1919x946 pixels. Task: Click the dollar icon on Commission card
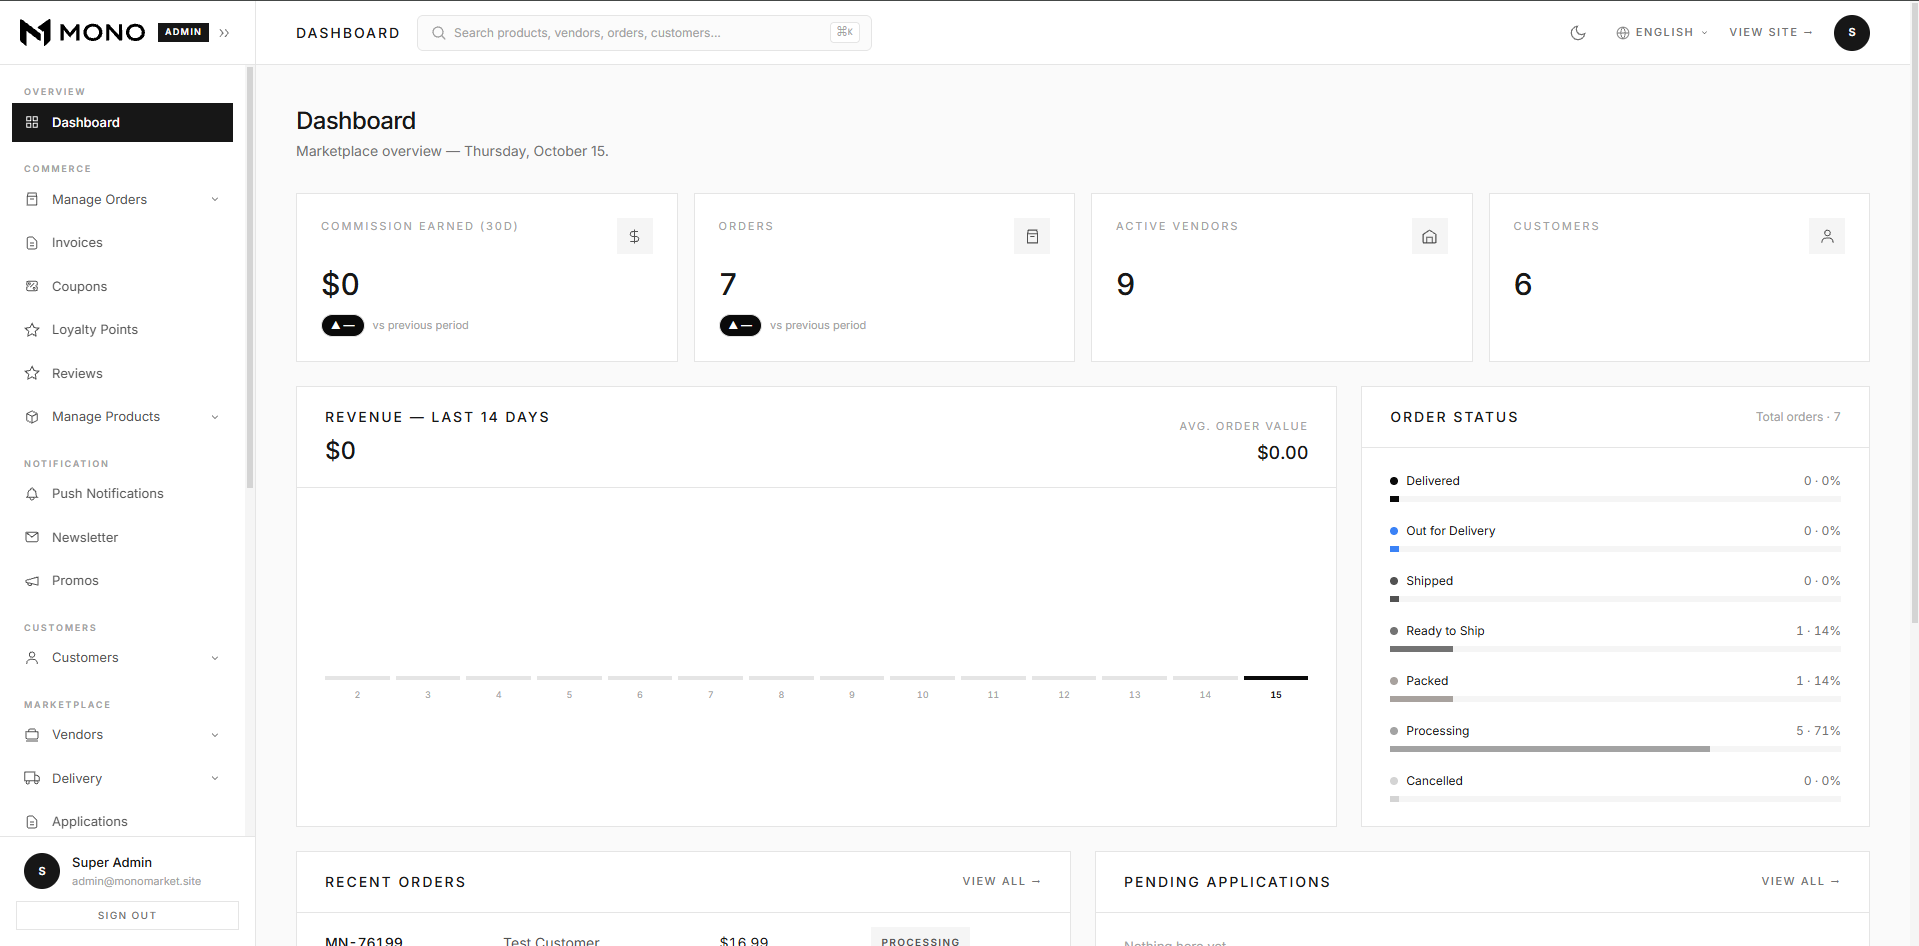[x=634, y=236]
